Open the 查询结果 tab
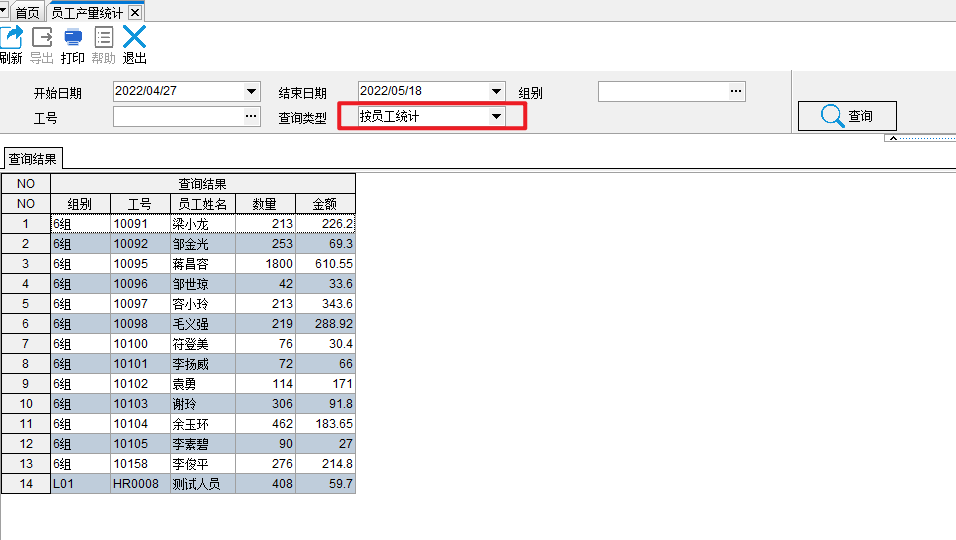The width and height of the screenshot is (956, 540). [x=32, y=159]
